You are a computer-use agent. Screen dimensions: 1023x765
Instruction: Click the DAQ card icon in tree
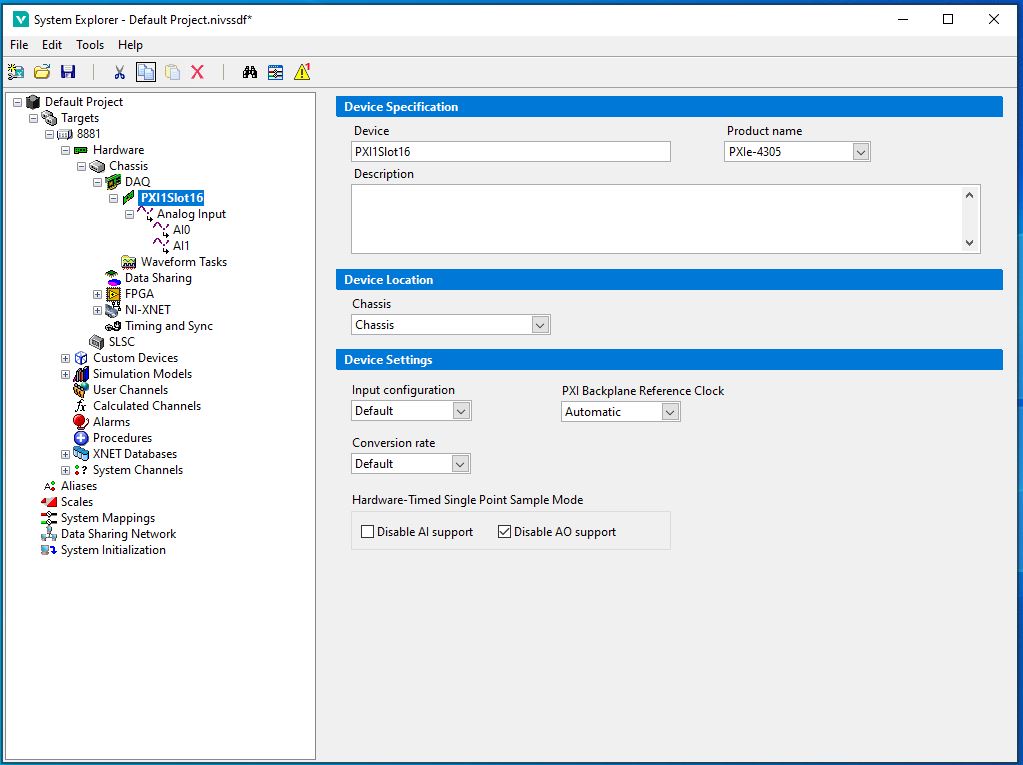tap(114, 181)
